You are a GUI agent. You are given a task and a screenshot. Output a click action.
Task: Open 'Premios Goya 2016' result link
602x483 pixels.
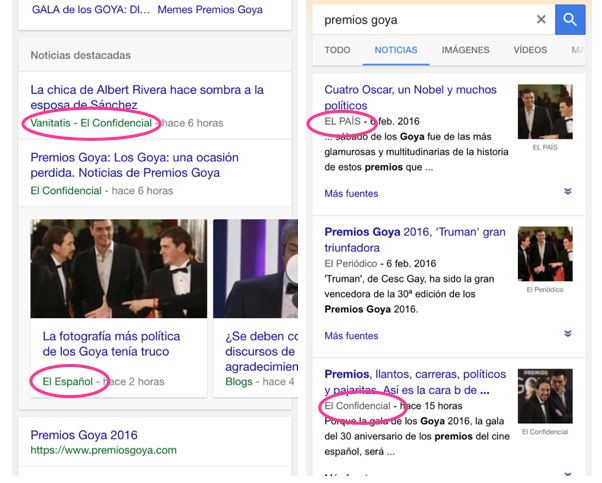(84, 435)
